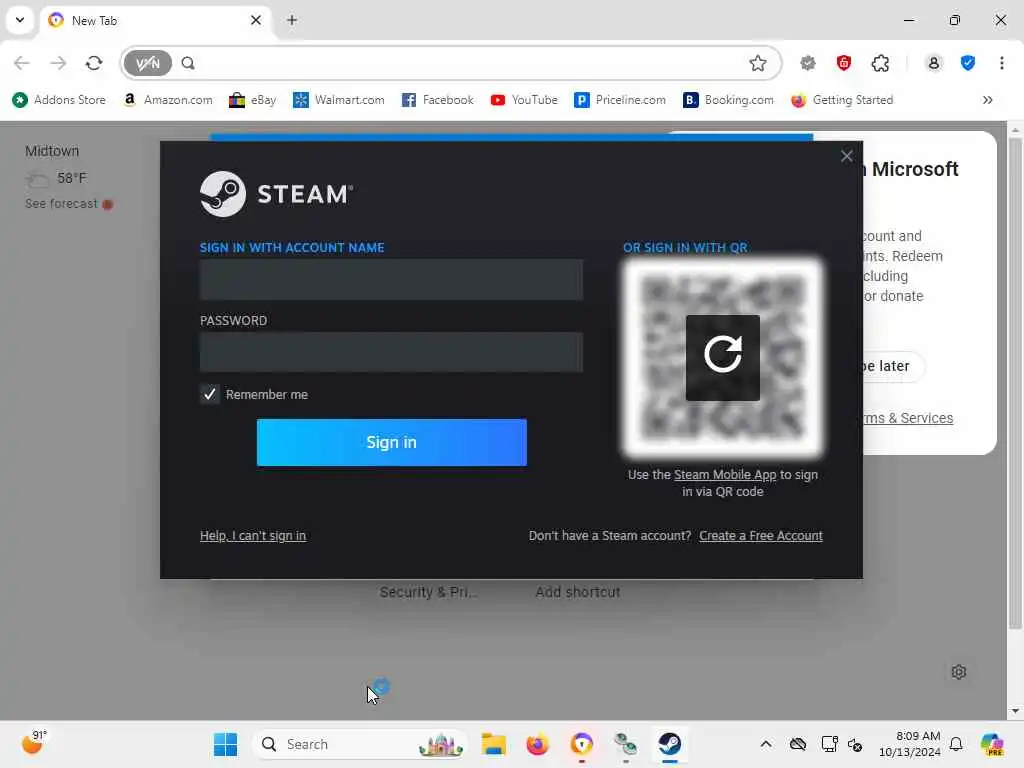The height and width of the screenshot is (768, 1024).
Task: Open new tab page settings gear
Action: pos(959,672)
